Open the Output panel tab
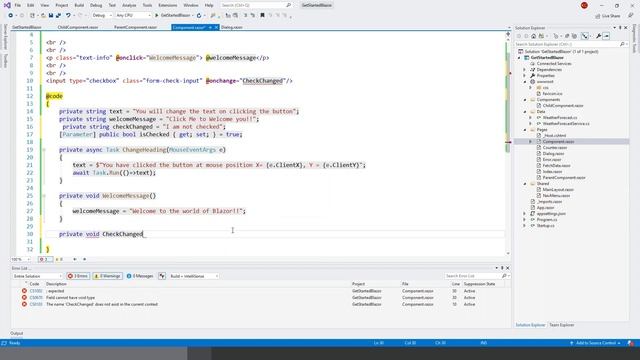This screenshot has height=360, width=640. click(17, 333)
